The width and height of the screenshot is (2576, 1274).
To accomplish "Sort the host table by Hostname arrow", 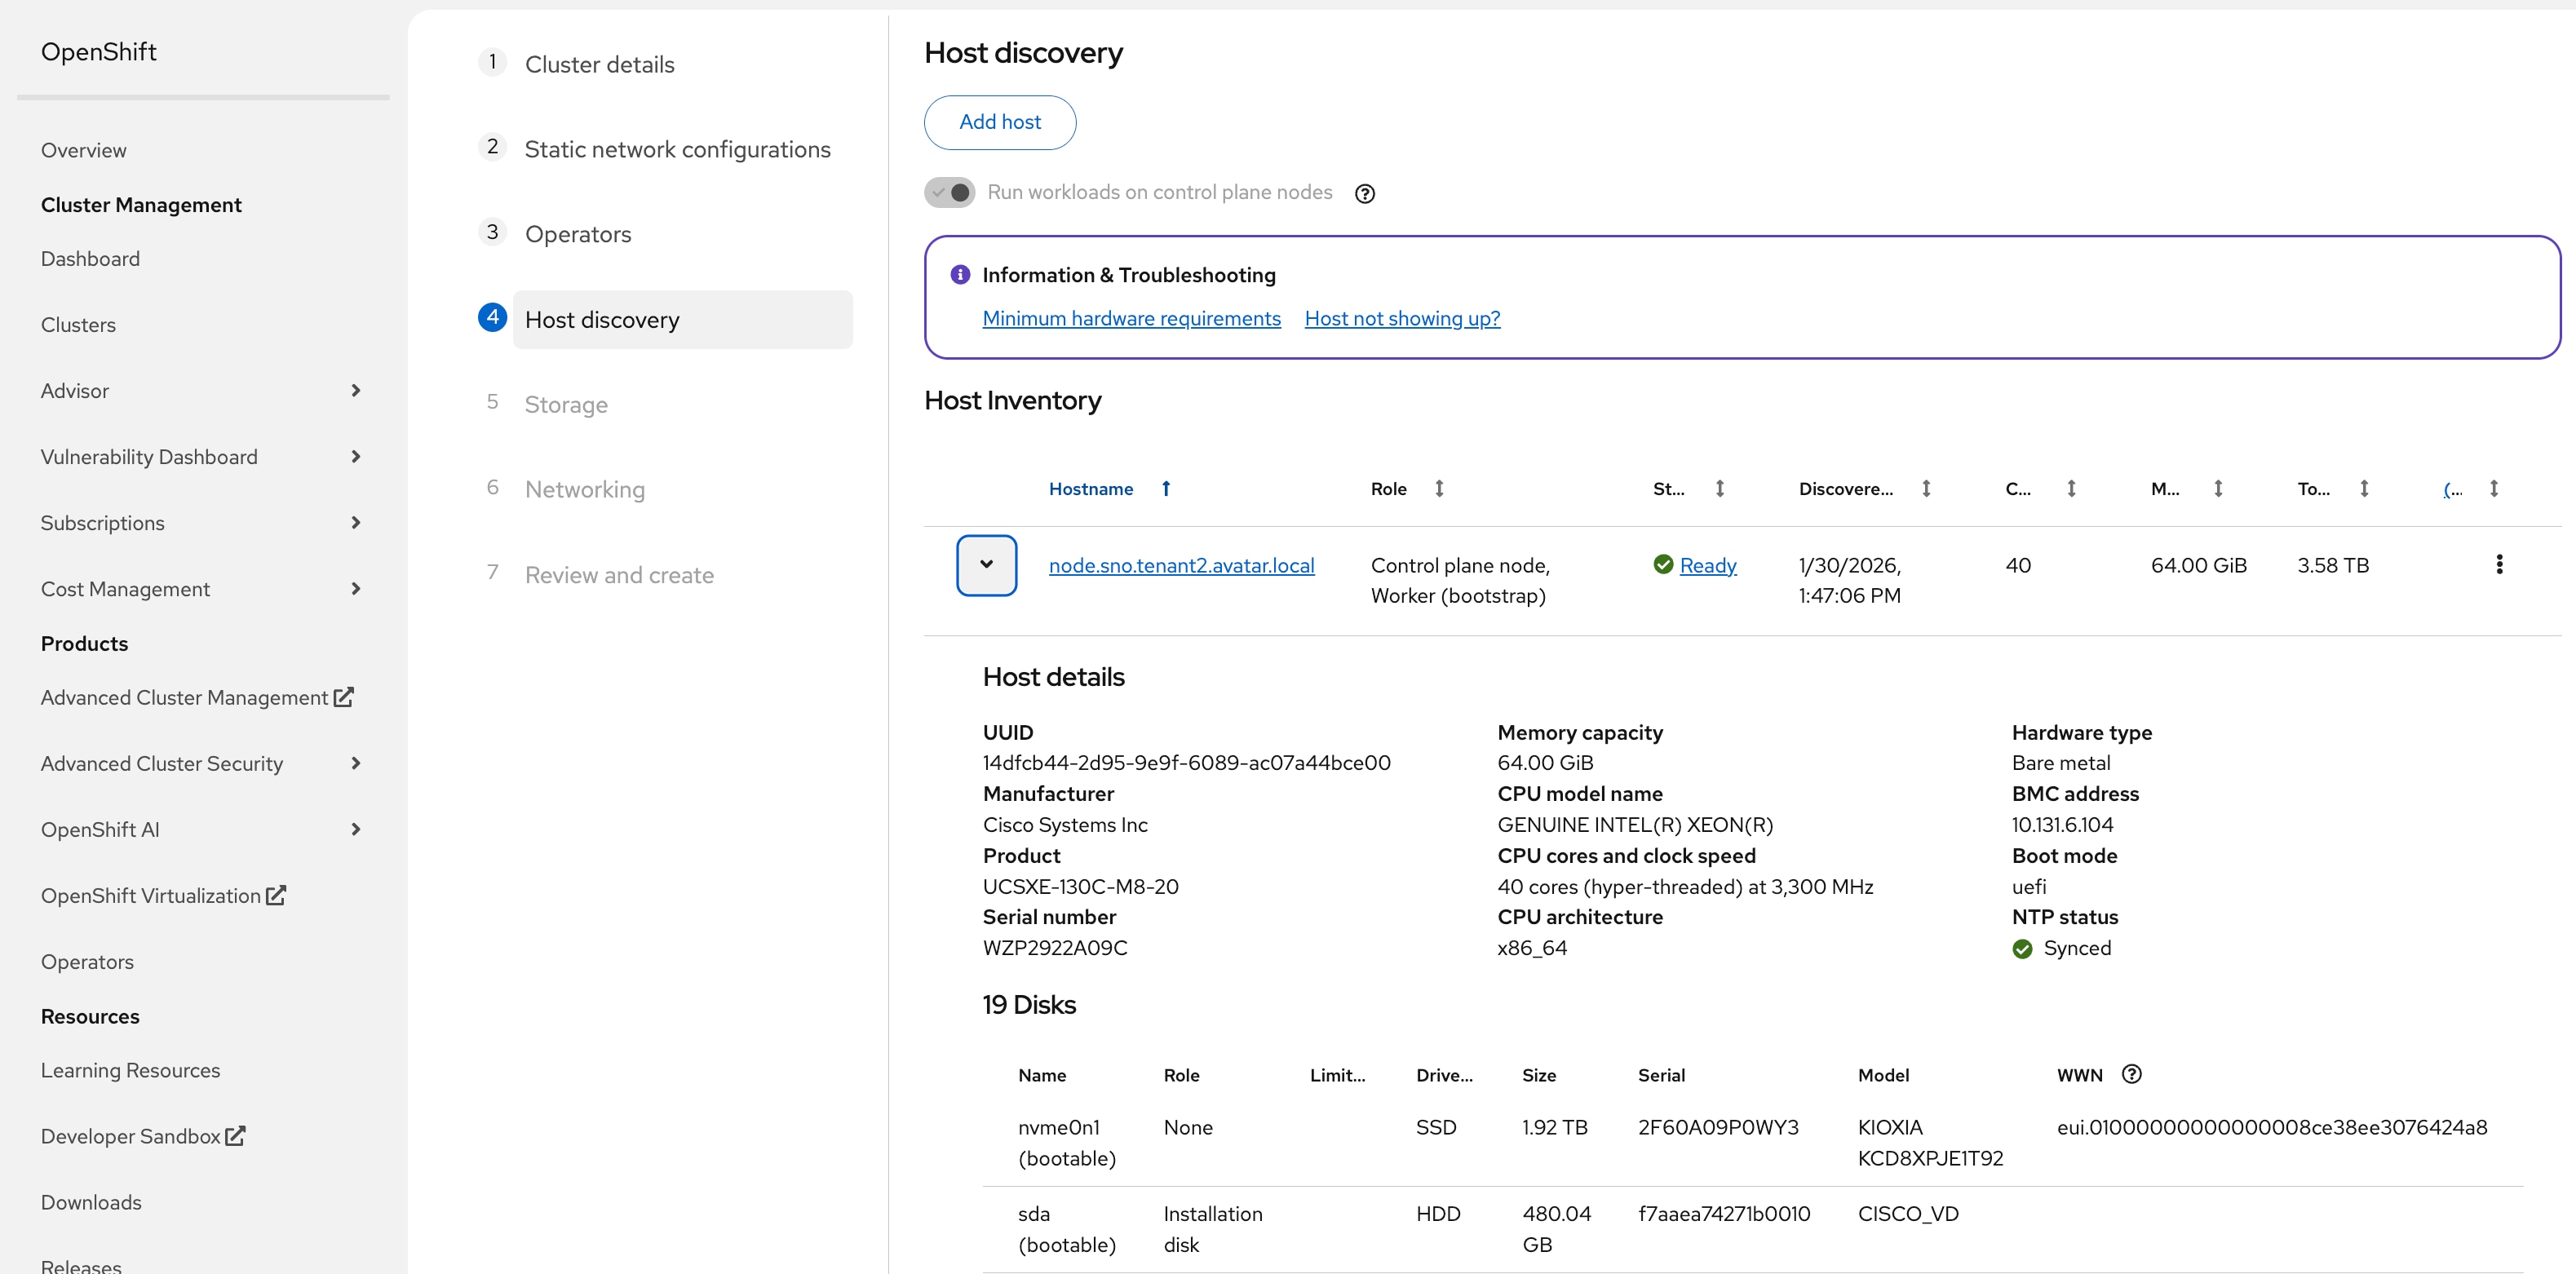I will point(1166,489).
